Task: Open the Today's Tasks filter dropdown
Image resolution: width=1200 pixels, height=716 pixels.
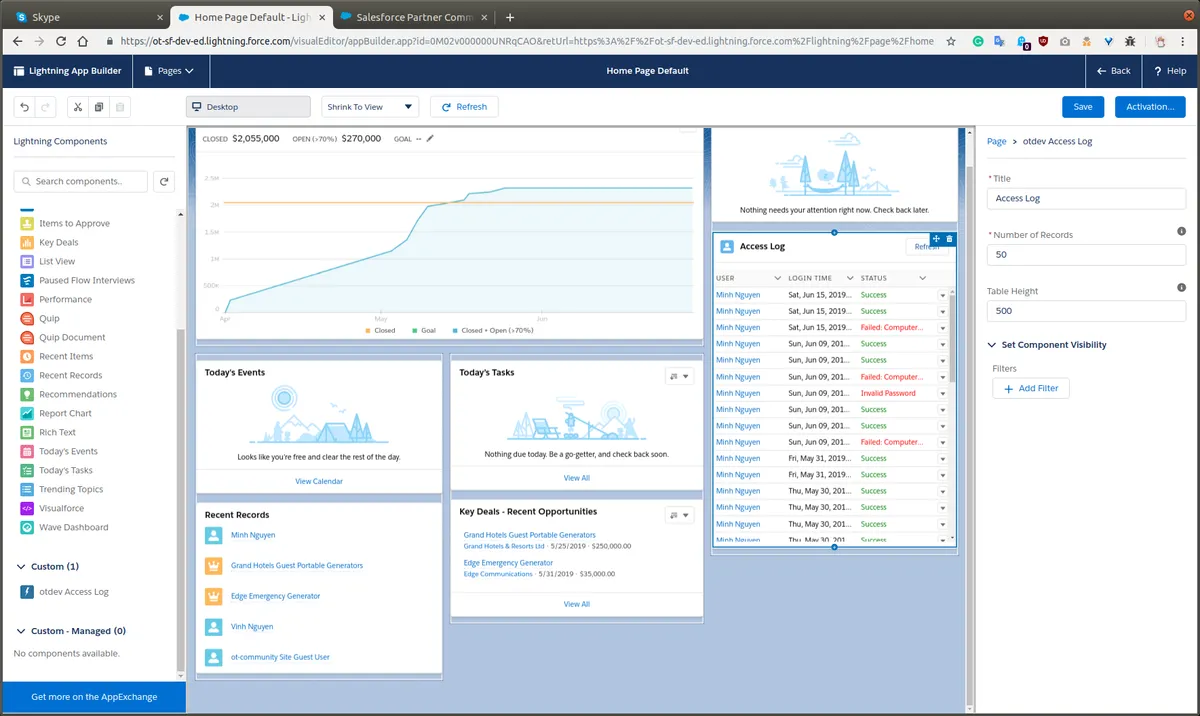Action: click(x=679, y=375)
